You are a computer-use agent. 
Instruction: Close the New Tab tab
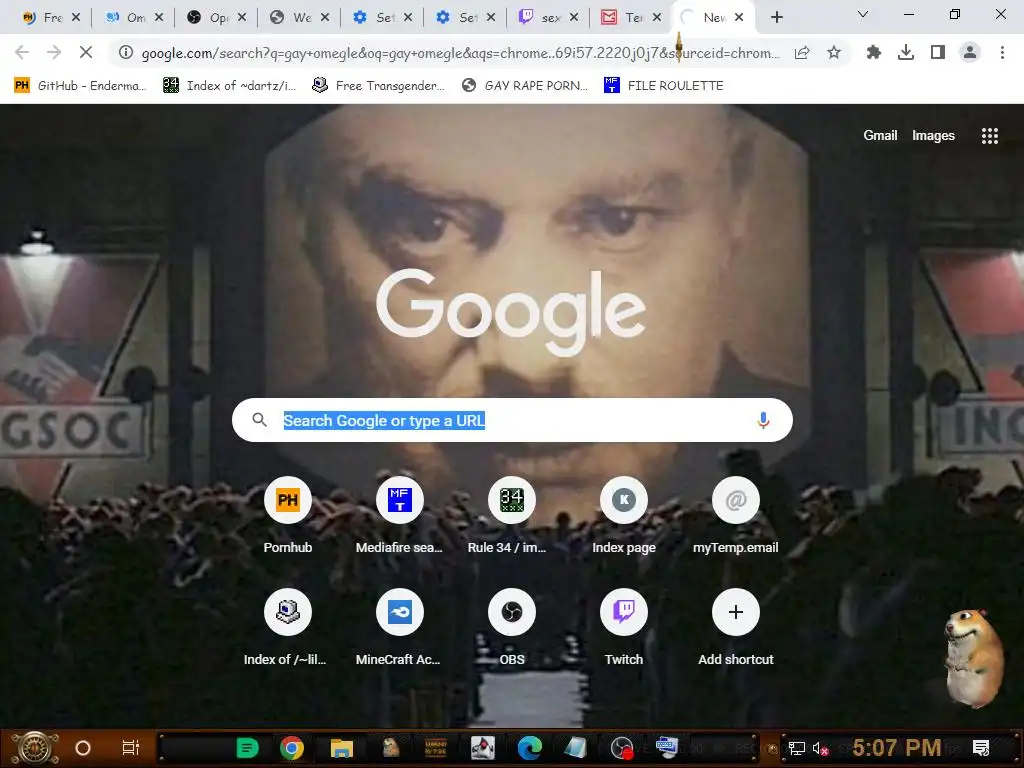(739, 18)
